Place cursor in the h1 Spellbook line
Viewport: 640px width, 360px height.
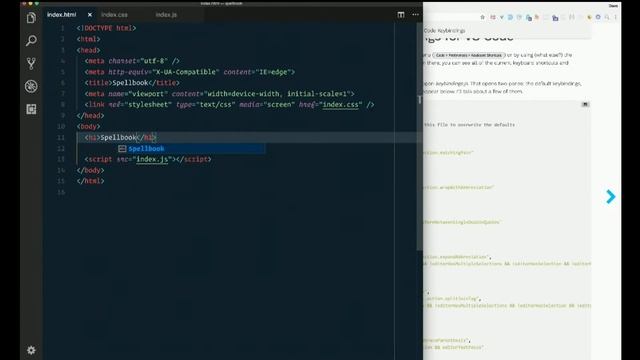click(x=120, y=138)
